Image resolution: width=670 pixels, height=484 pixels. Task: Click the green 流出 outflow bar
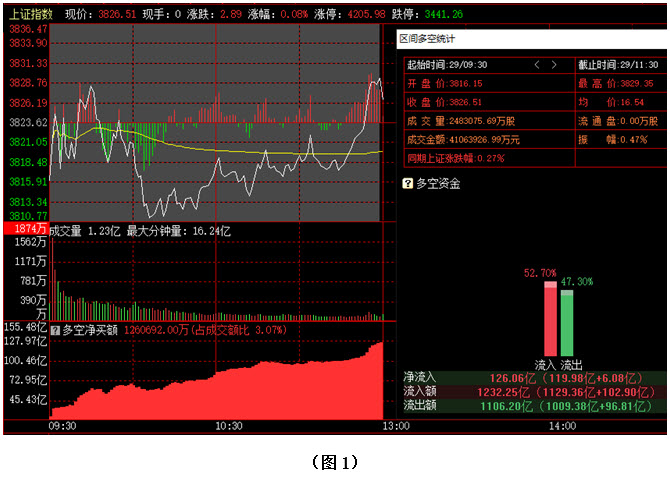pos(567,323)
